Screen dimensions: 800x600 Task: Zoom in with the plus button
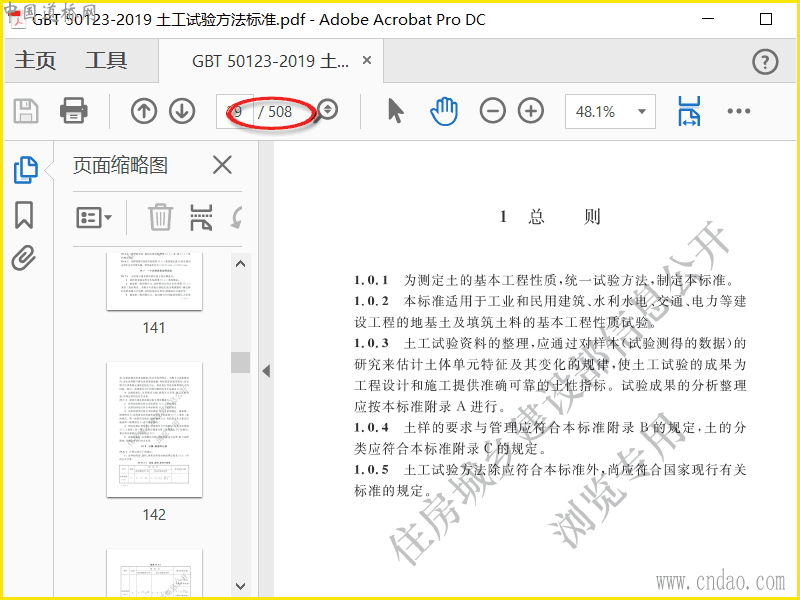pos(531,111)
